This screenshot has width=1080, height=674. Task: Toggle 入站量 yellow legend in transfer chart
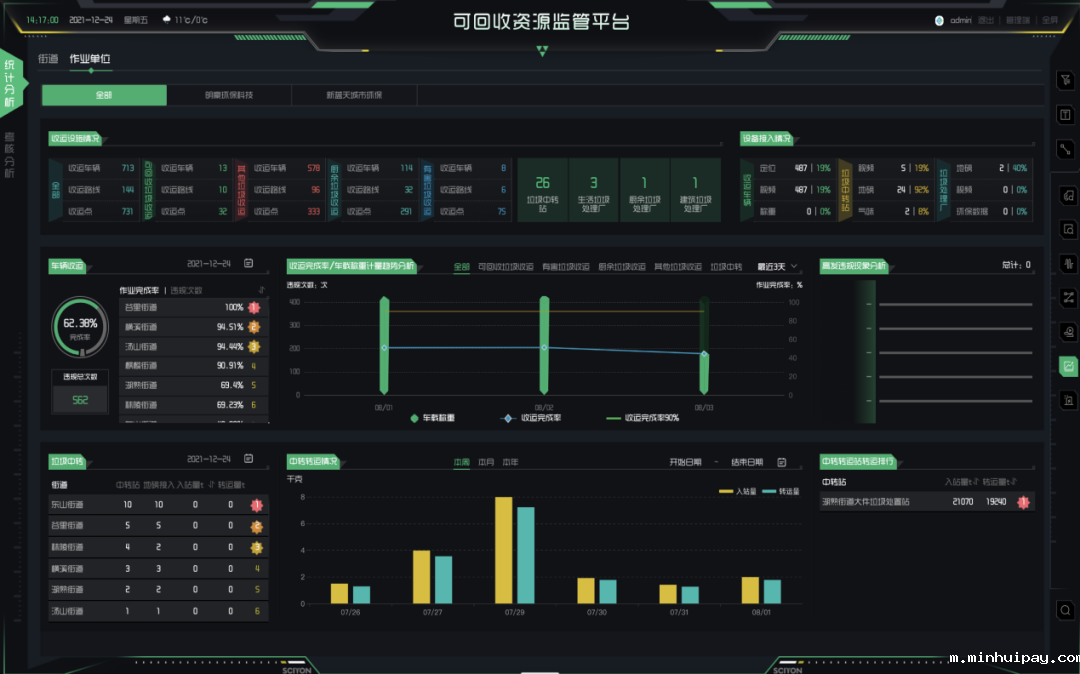(738, 491)
